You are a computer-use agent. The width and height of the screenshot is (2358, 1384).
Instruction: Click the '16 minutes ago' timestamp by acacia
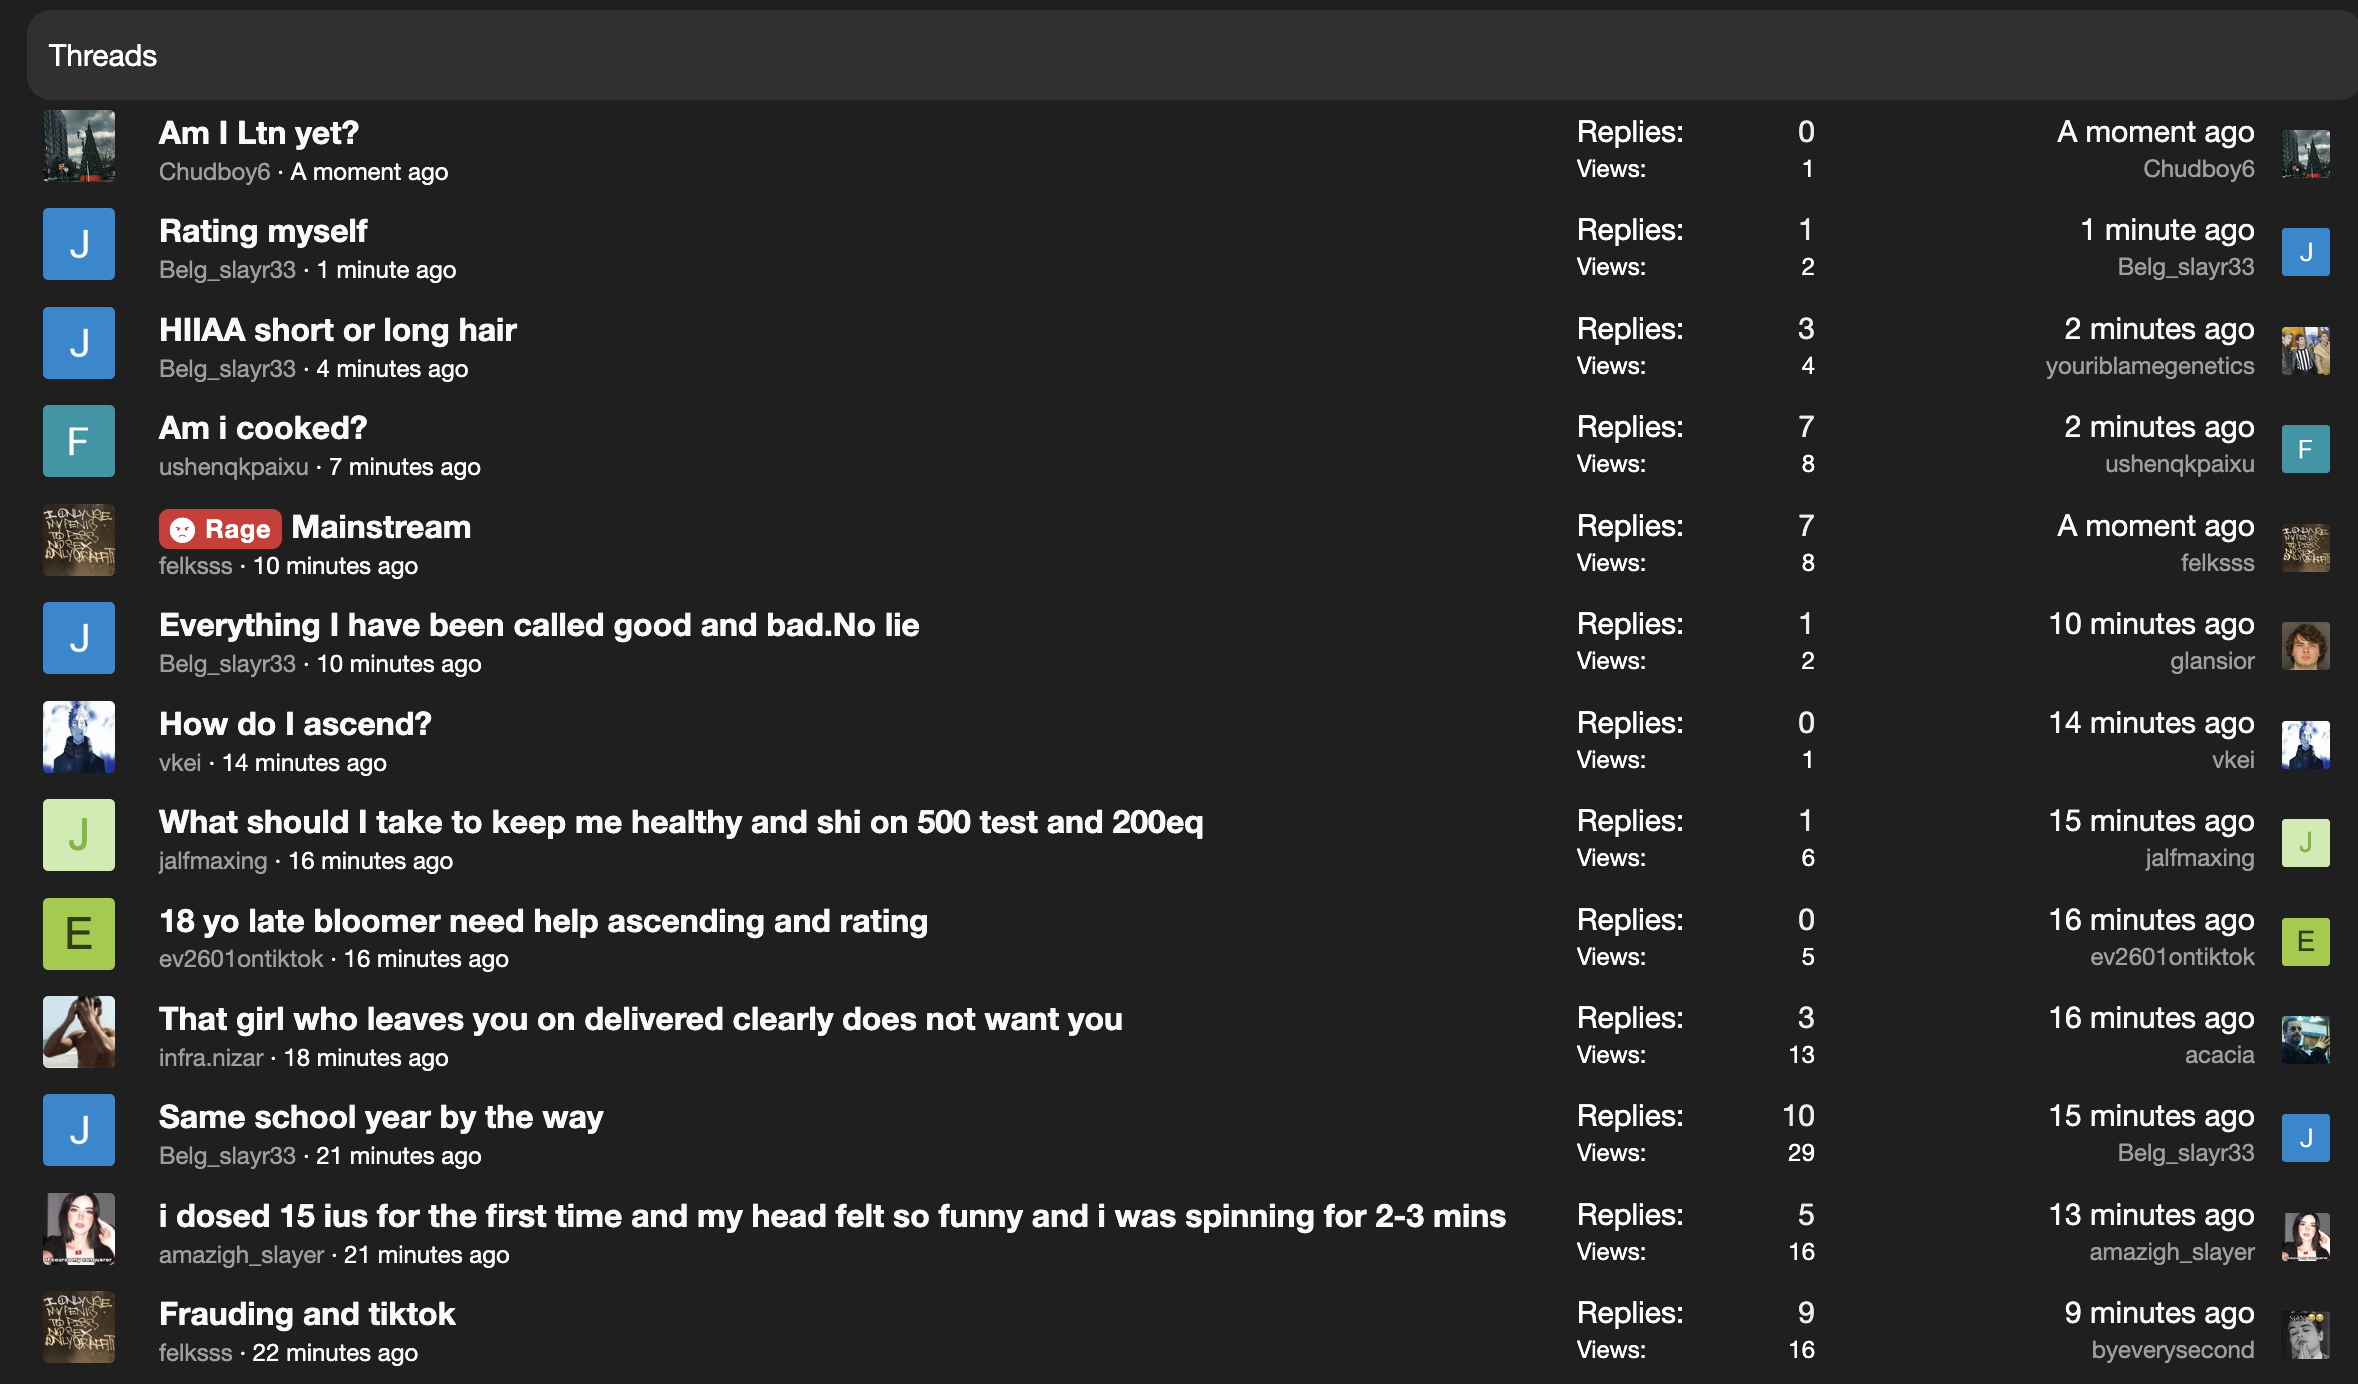pos(2151,1018)
